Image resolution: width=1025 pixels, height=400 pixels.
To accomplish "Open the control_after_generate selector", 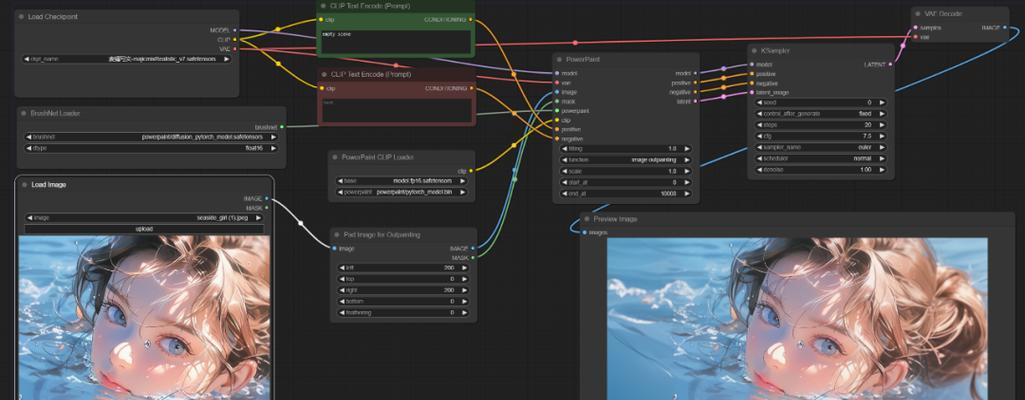I will pyautogui.click(x=821, y=114).
